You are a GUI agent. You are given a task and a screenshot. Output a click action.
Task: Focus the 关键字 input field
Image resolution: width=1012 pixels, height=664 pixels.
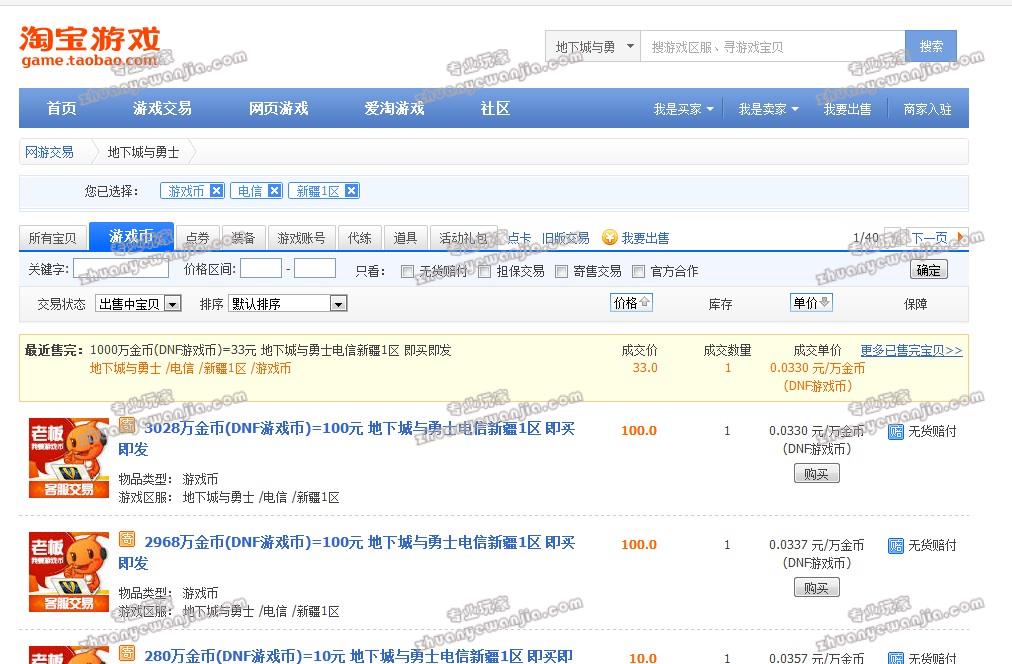point(121,268)
